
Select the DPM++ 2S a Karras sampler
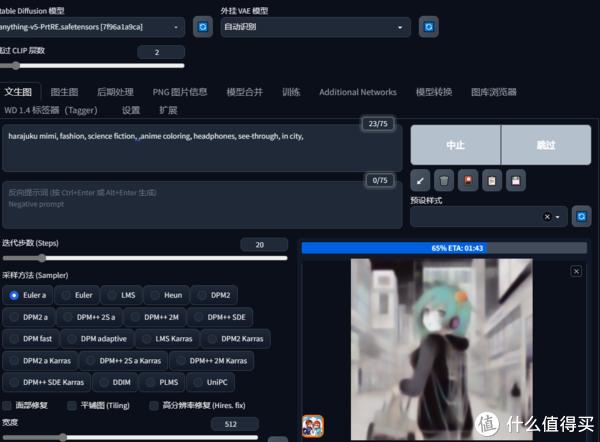(124, 361)
